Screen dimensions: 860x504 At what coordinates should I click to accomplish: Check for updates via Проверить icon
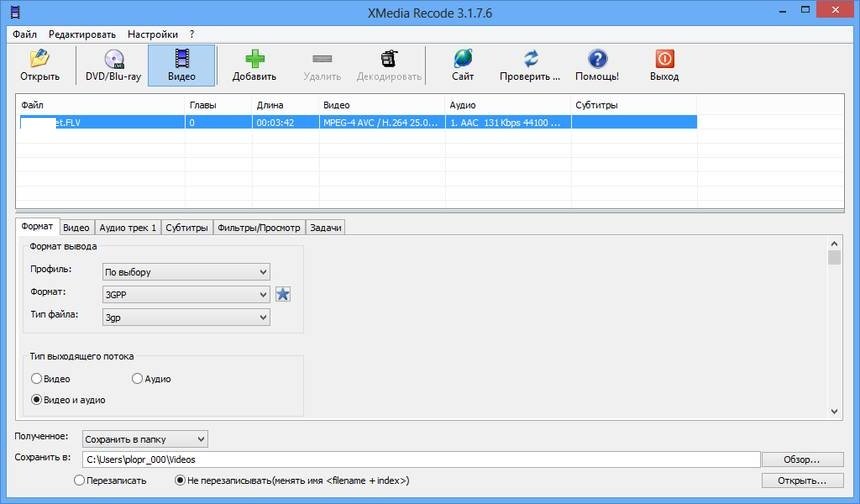click(530, 59)
